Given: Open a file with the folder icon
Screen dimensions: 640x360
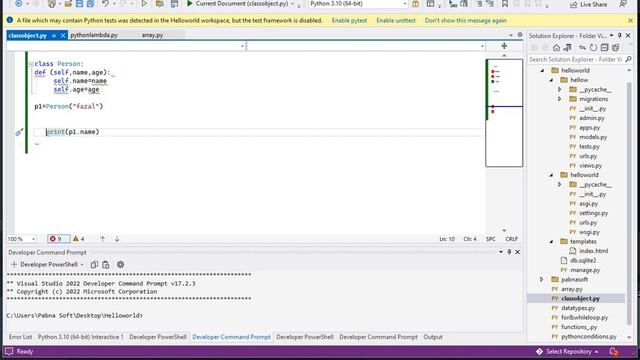Looking at the screenshot, I should 68,4.
